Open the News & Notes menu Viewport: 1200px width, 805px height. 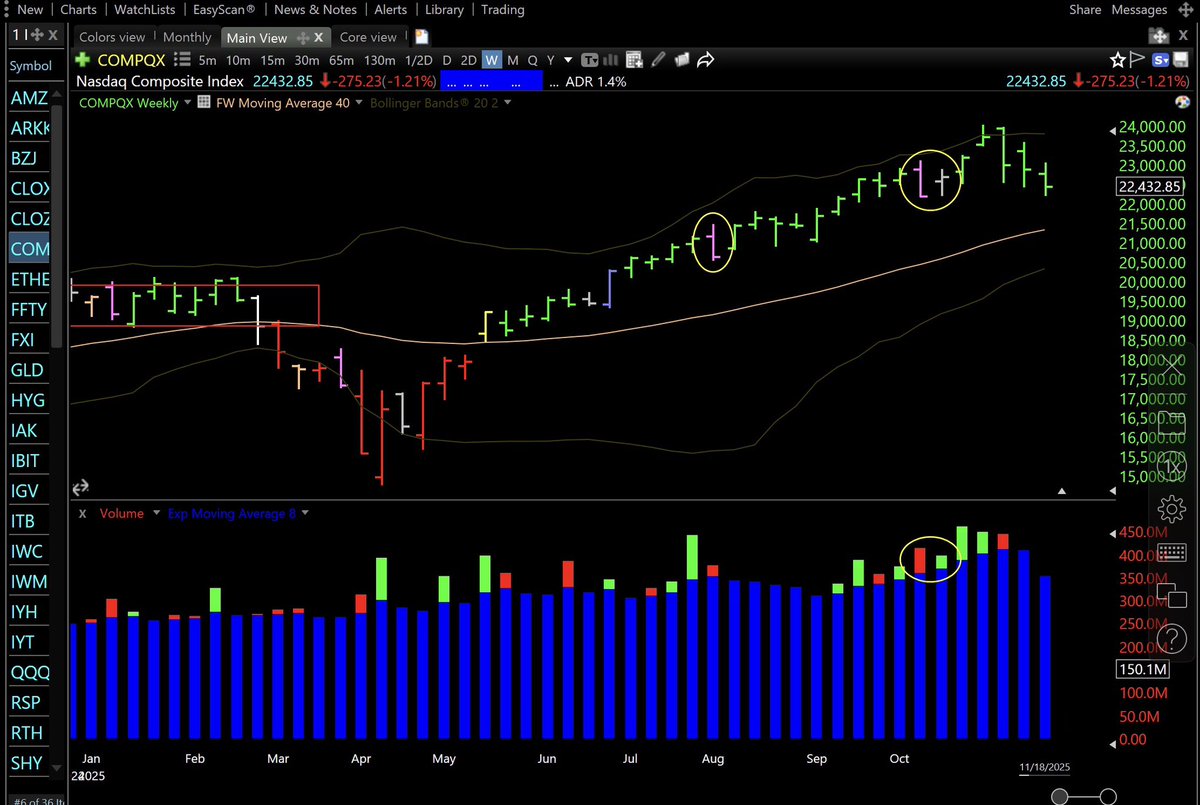coord(315,9)
